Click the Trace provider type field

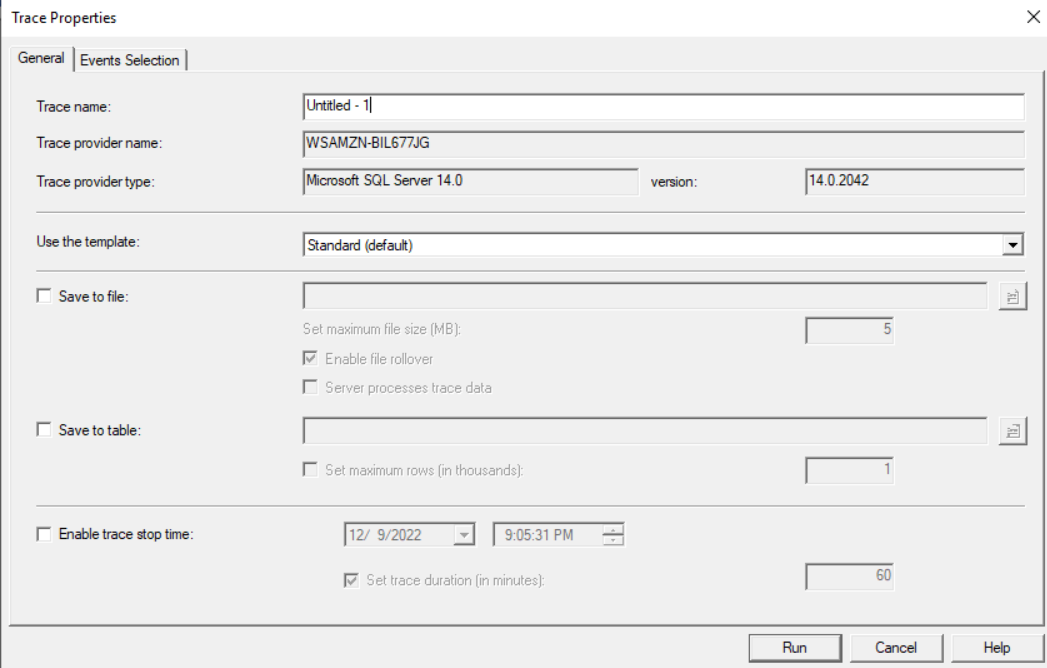click(471, 182)
